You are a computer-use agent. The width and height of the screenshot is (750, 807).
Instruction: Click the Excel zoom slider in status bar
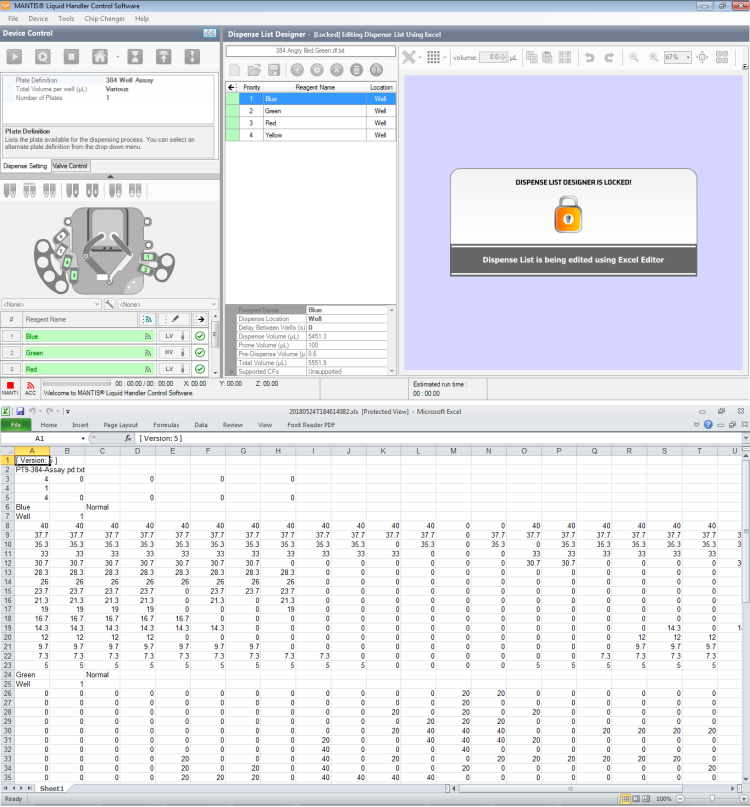(x=712, y=799)
